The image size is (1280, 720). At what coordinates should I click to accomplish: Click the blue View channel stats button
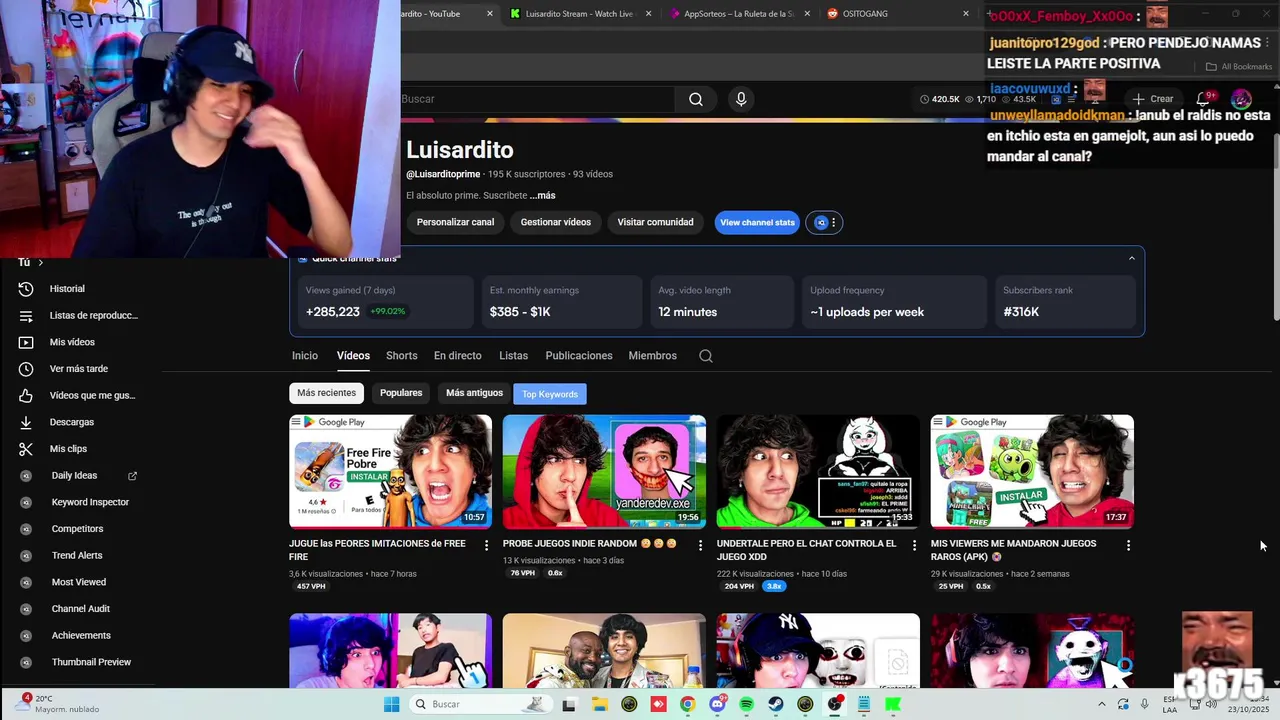(757, 222)
